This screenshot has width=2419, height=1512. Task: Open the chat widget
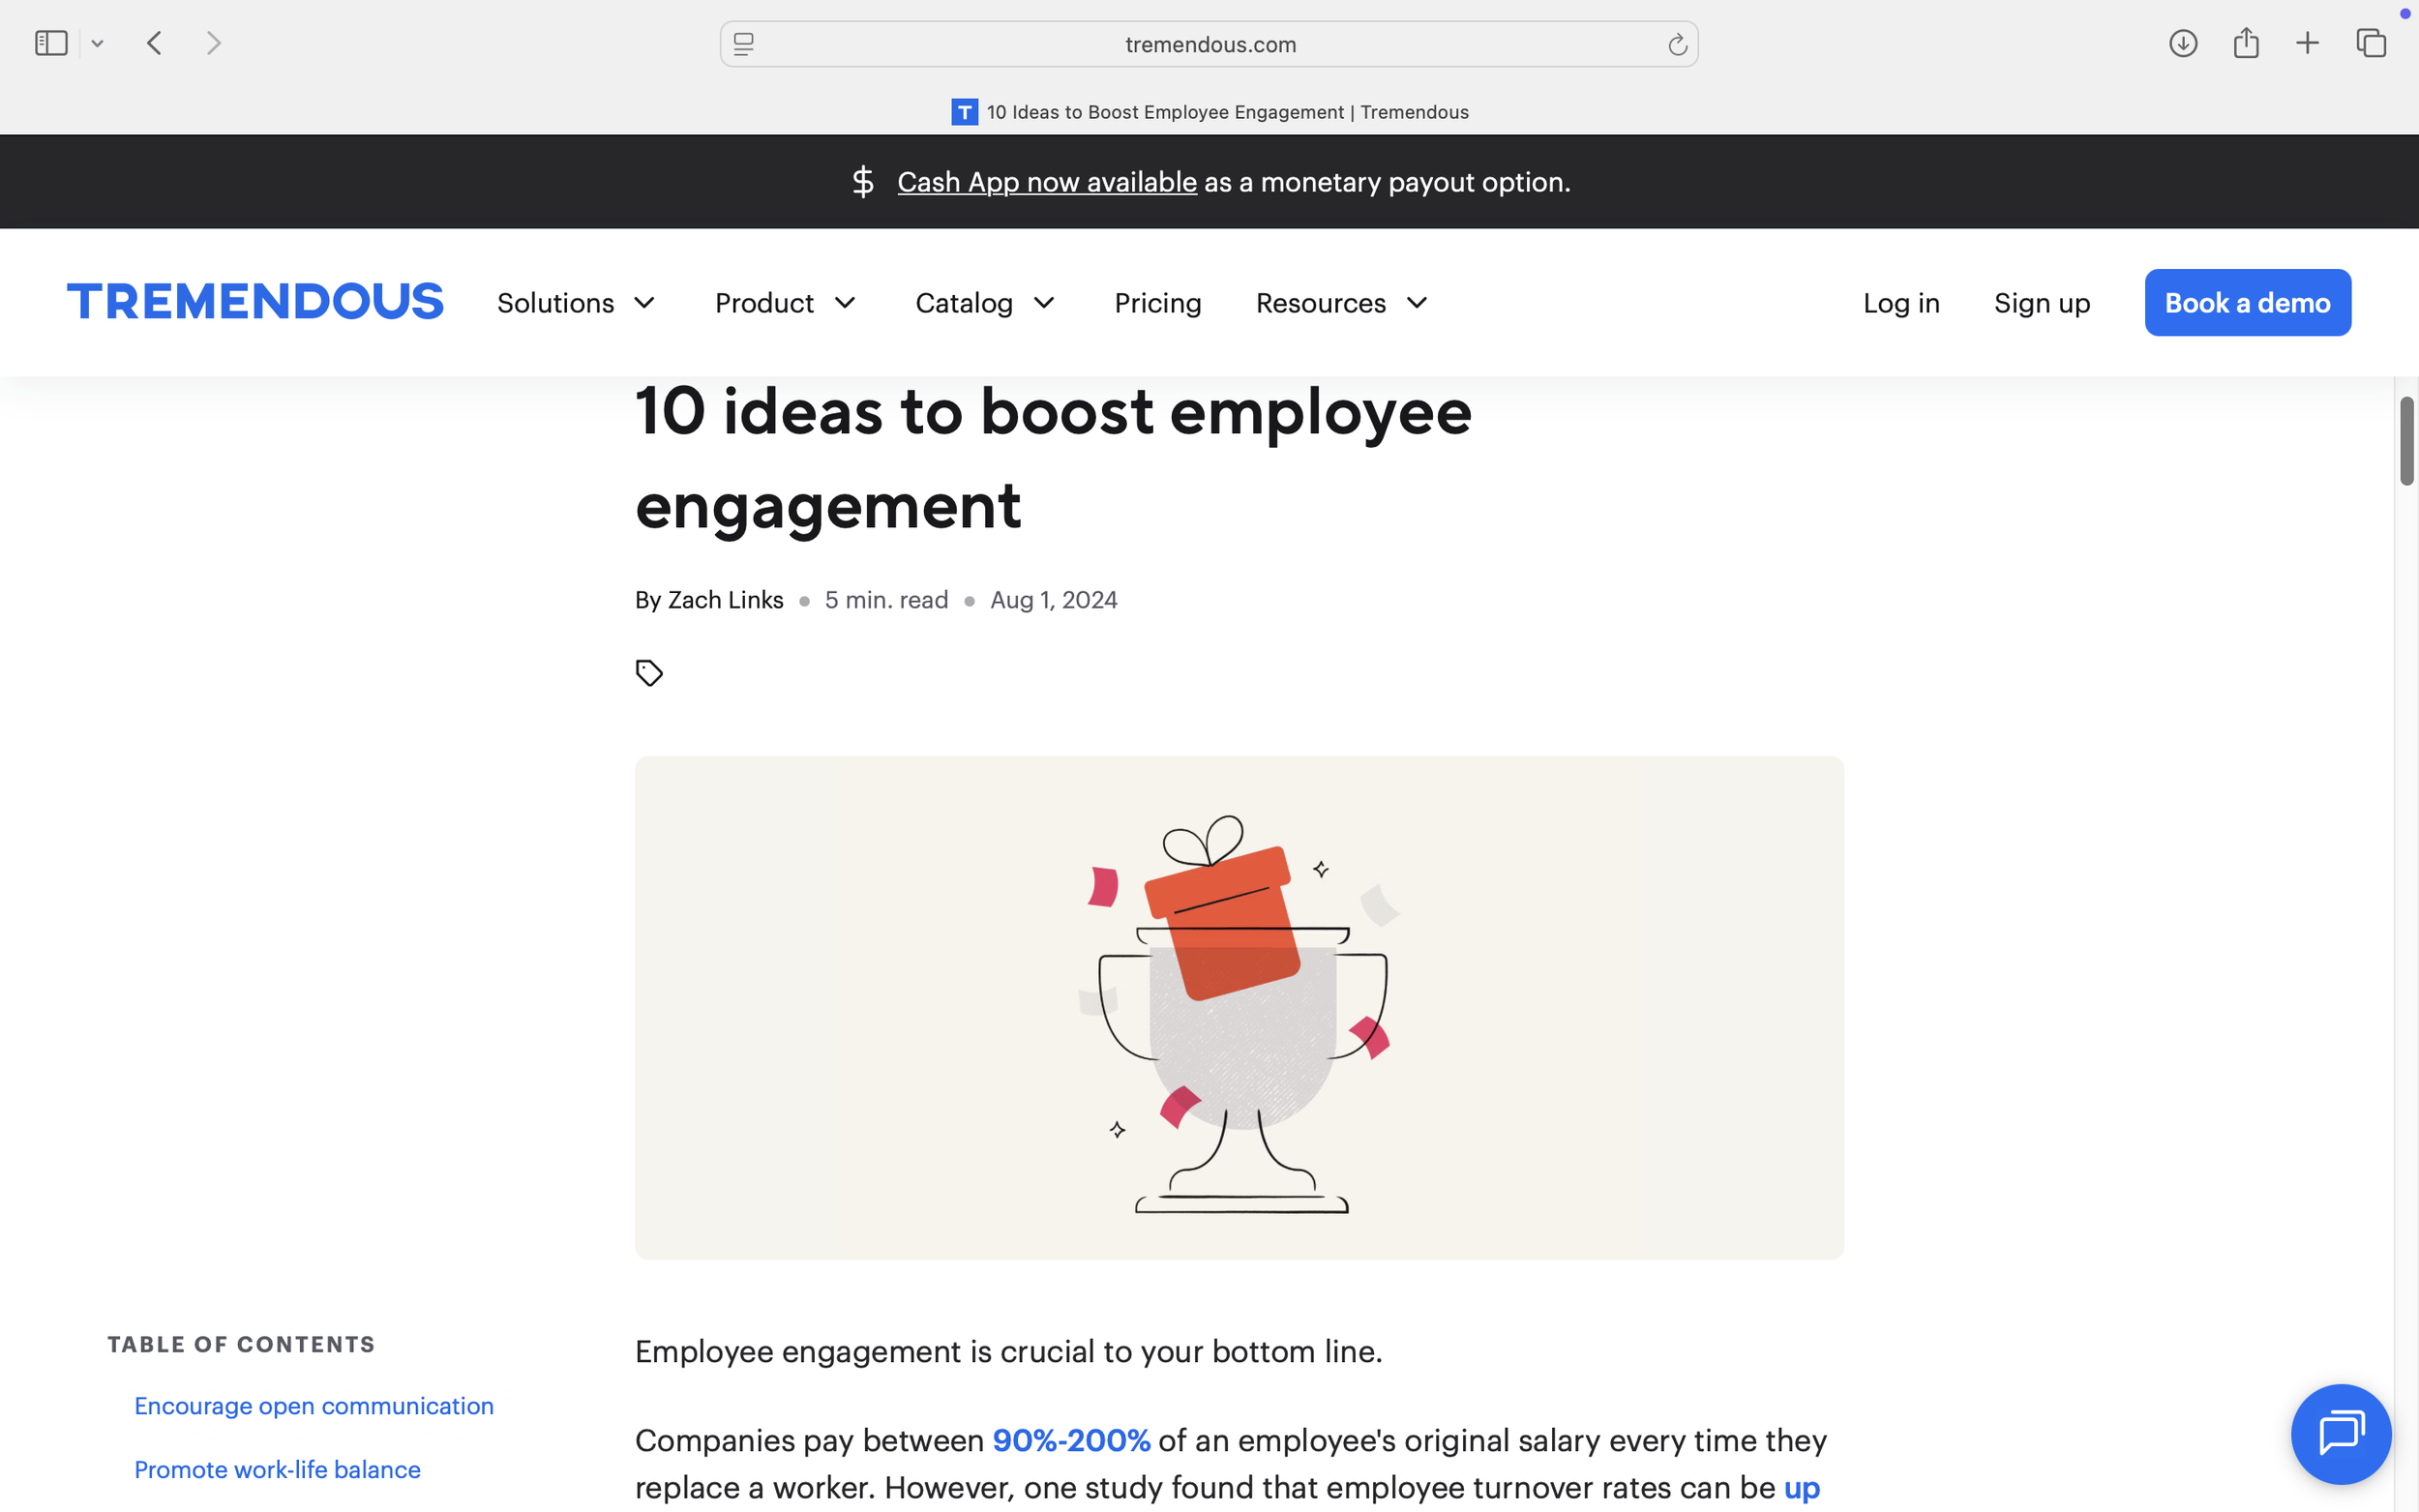point(2341,1434)
